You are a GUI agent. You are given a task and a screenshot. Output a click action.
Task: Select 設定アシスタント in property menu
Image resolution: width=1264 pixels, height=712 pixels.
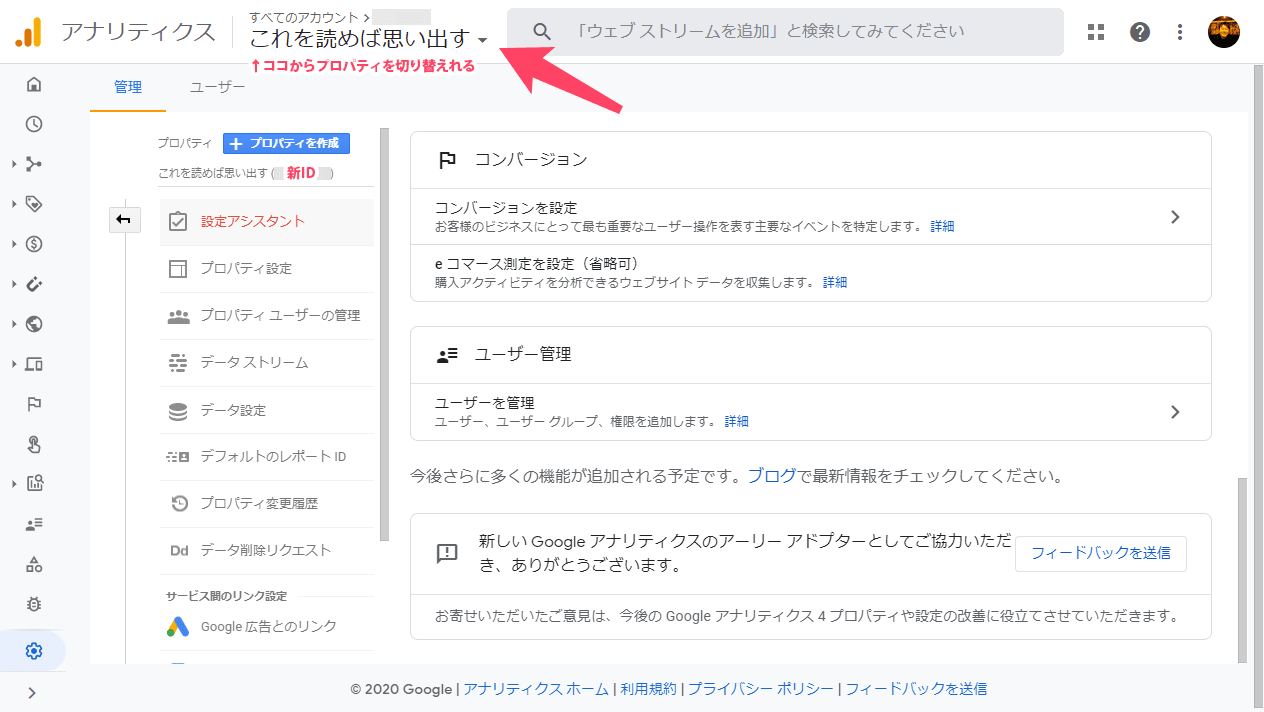[x=266, y=221]
